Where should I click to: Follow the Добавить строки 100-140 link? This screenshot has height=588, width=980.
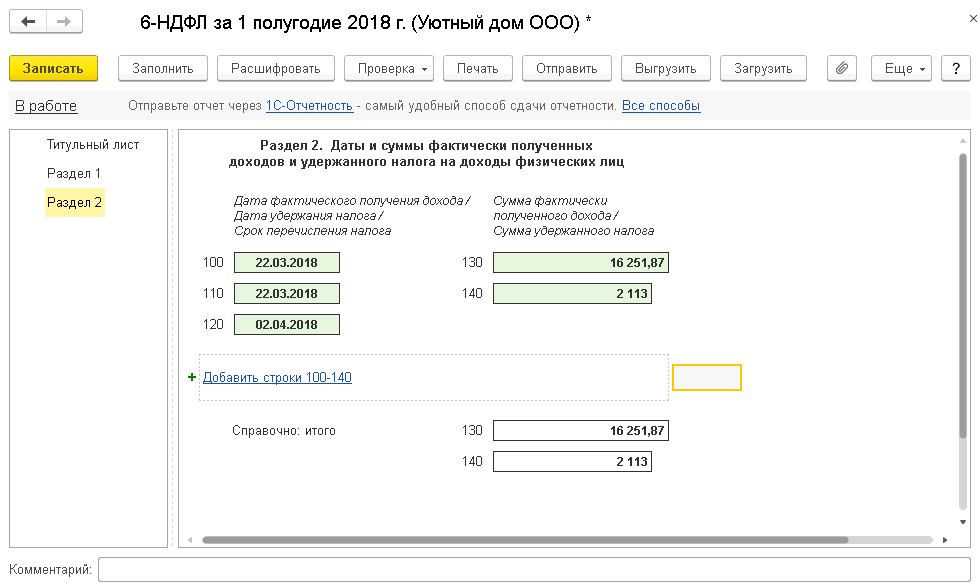coord(278,377)
